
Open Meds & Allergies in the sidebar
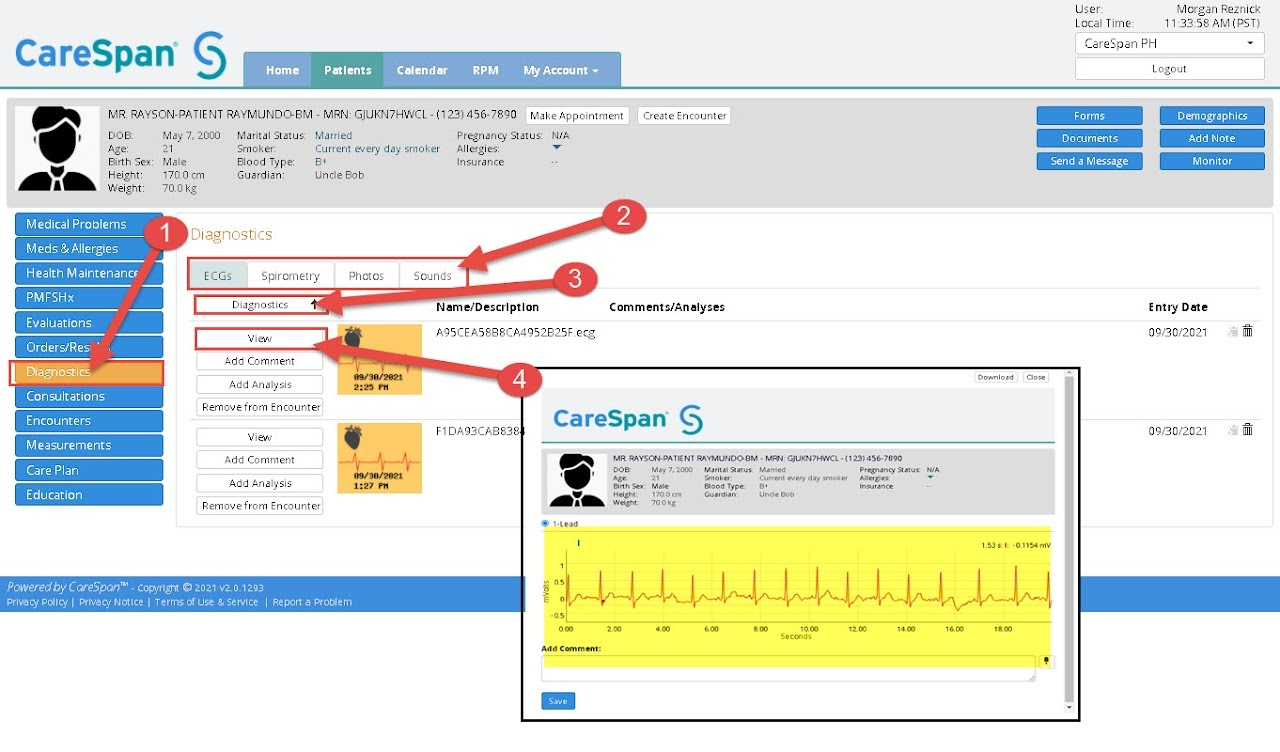click(88, 249)
